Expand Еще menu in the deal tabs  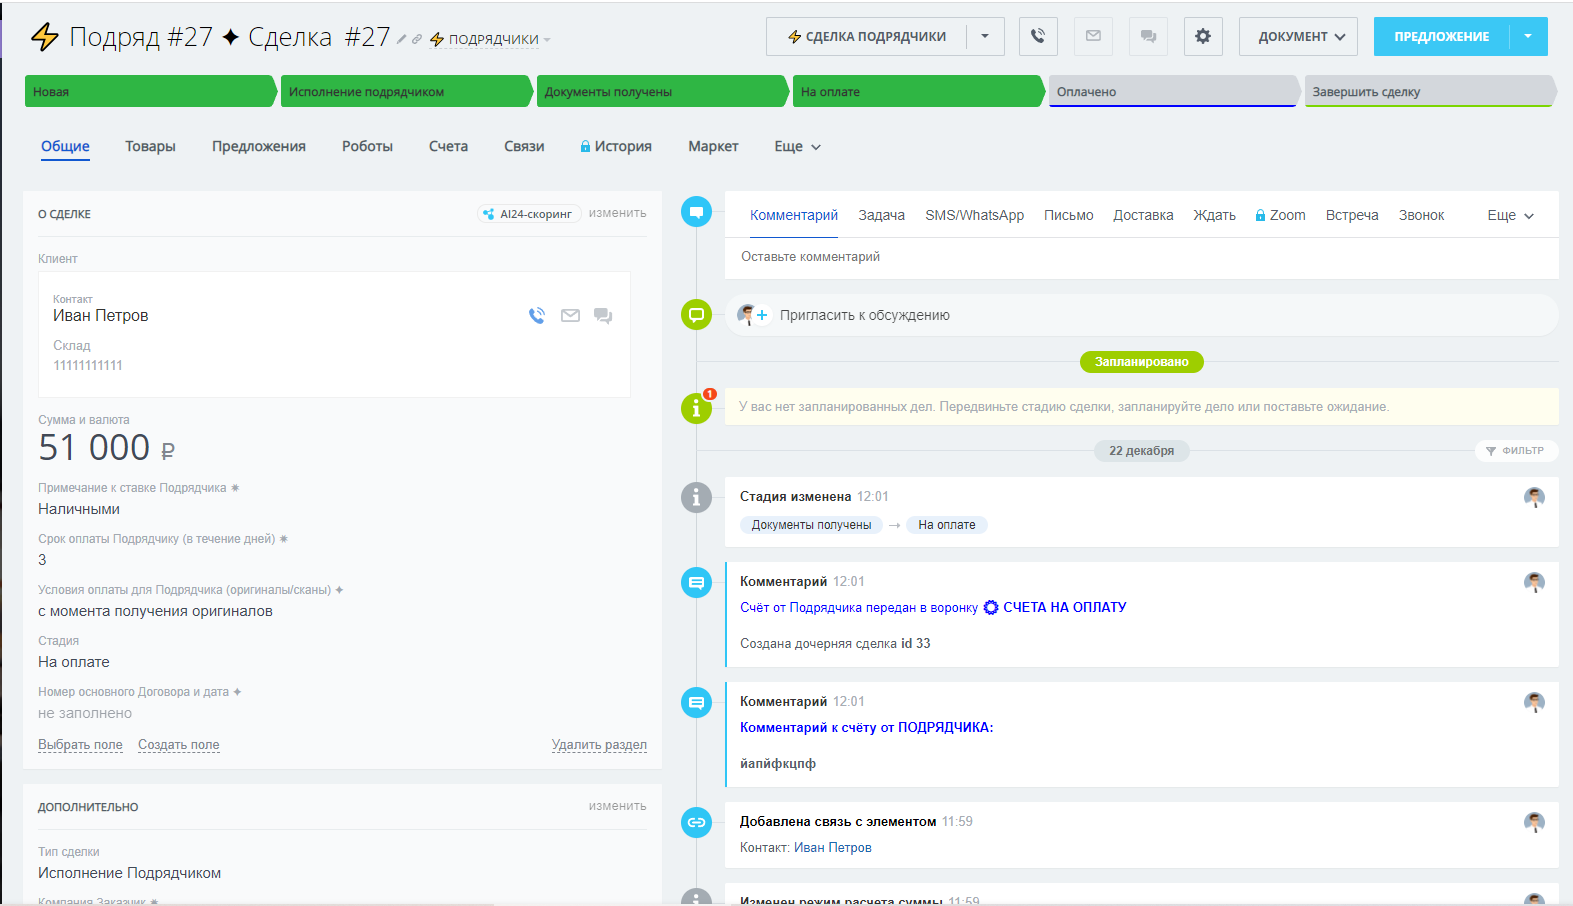(797, 147)
